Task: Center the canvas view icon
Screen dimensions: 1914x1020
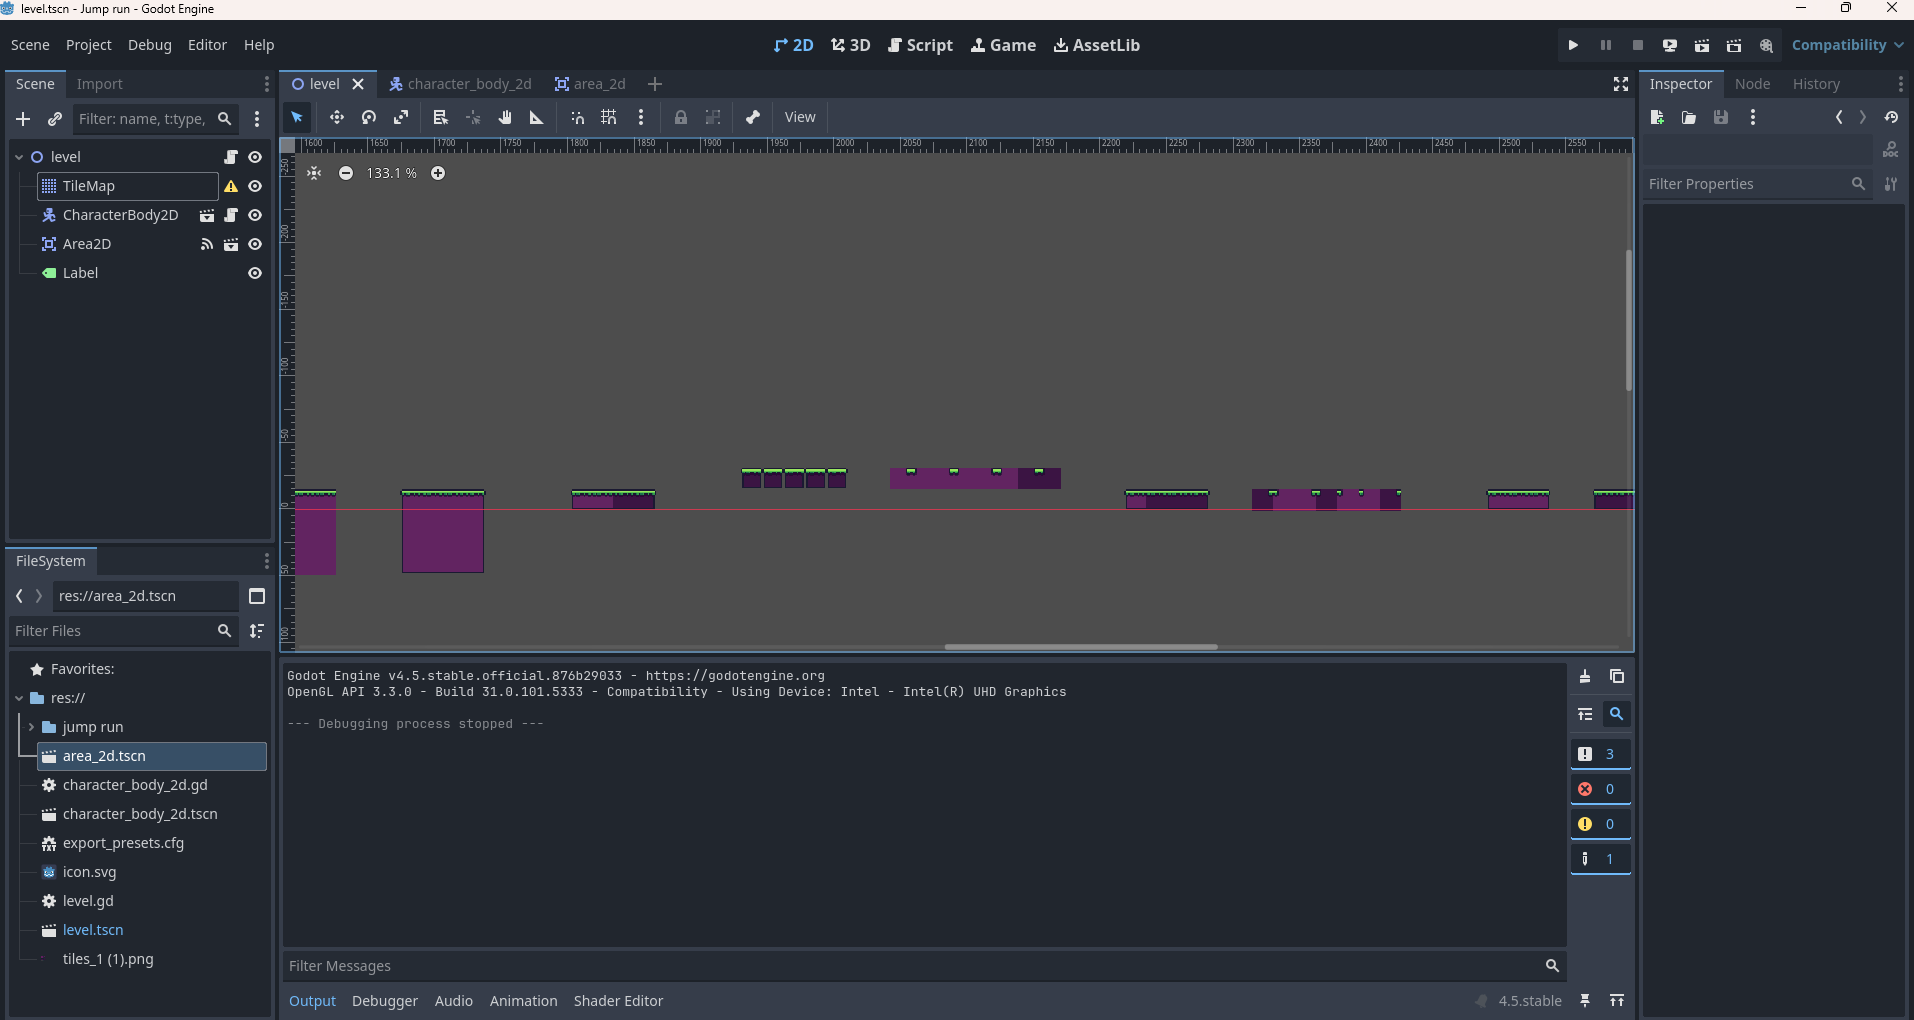Action: coord(314,173)
